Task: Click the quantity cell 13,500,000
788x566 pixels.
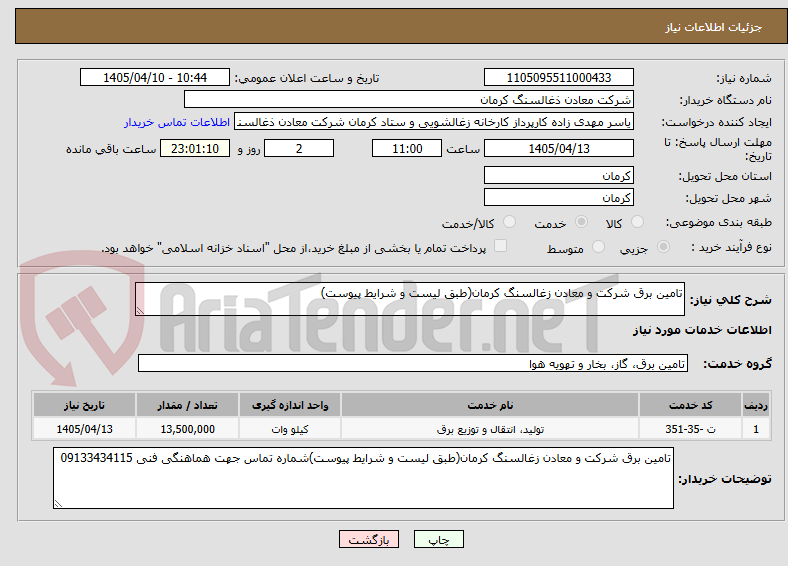Action: pyautogui.click(x=187, y=429)
